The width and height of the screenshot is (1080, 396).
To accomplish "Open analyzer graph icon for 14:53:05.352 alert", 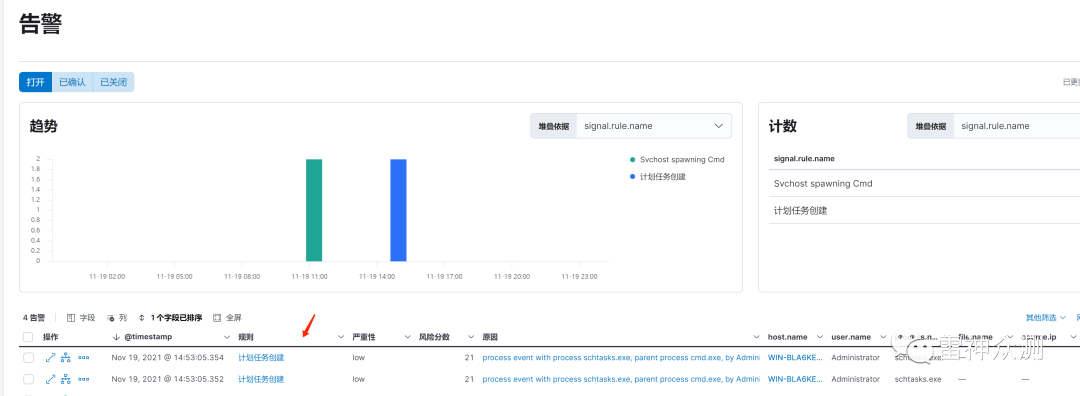I will (x=66, y=379).
